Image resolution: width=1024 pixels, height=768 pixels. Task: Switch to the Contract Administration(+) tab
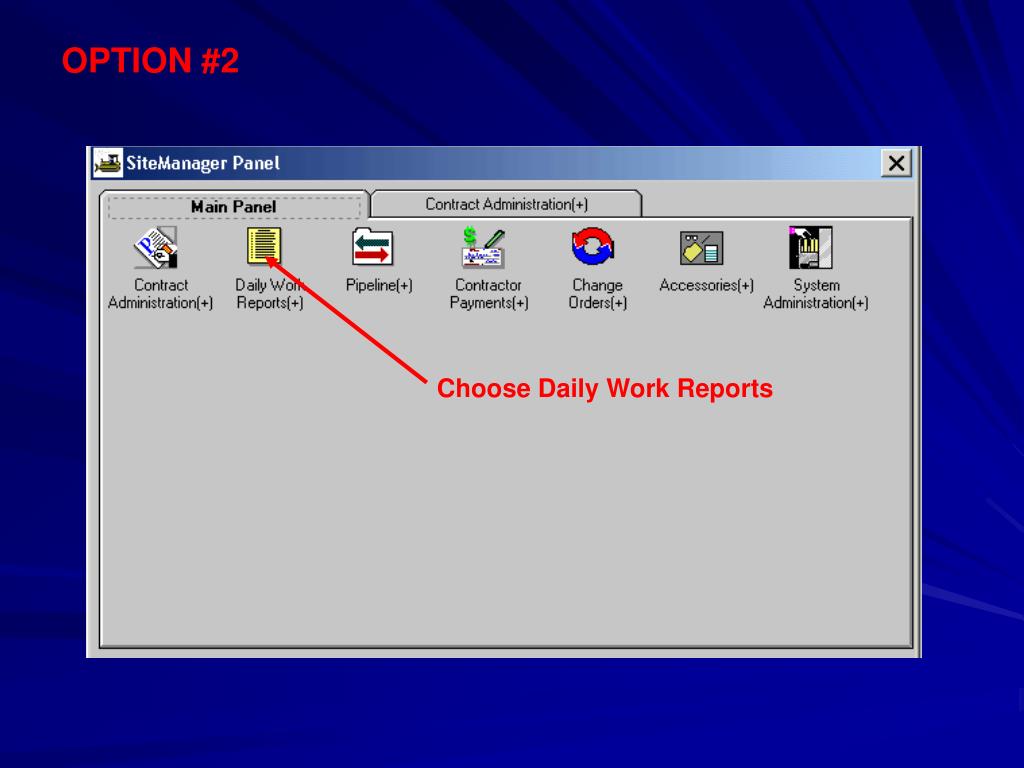506,204
